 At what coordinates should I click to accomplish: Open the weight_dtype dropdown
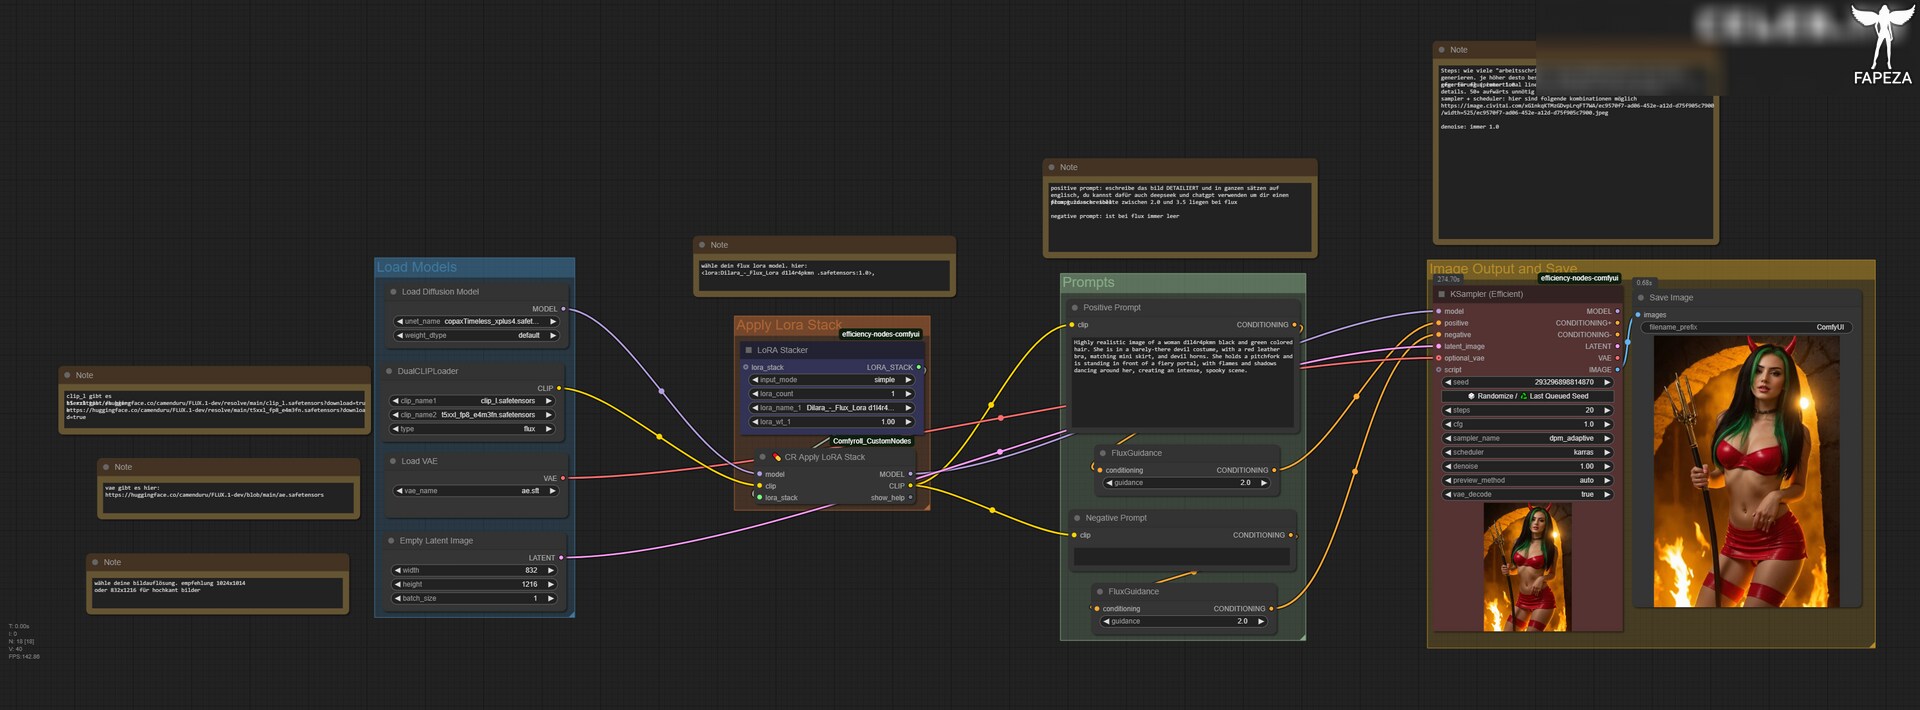pyautogui.click(x=476, y=336)
